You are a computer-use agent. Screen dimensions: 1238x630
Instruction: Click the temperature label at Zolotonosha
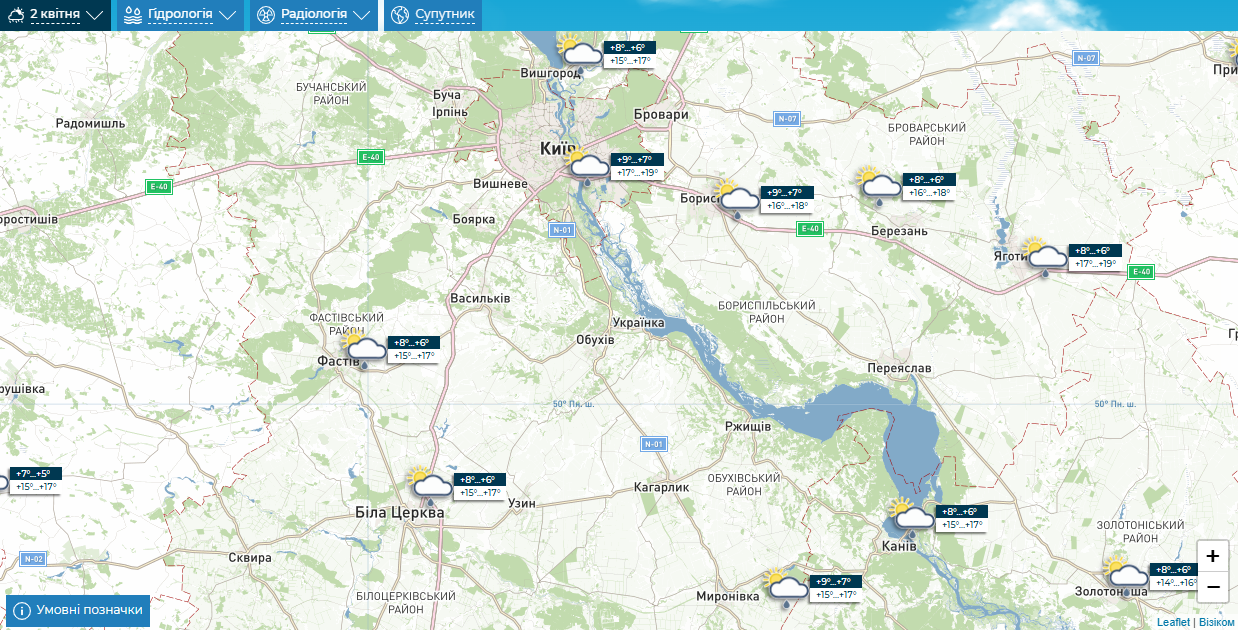click(1174, 576)
